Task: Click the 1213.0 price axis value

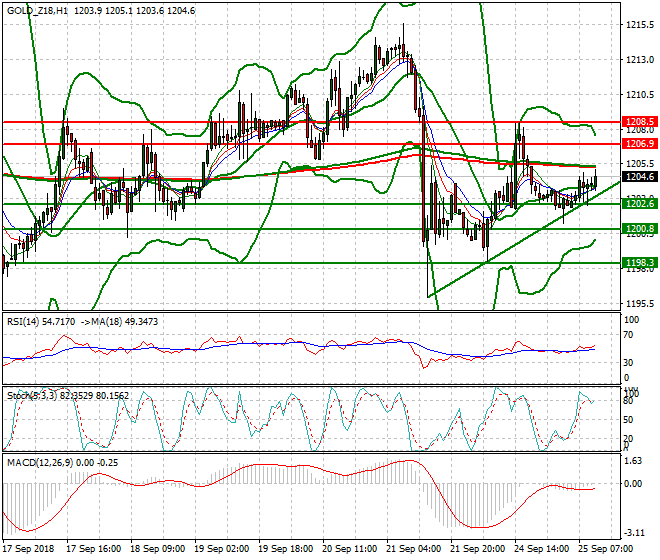Action: coord(640,60)
